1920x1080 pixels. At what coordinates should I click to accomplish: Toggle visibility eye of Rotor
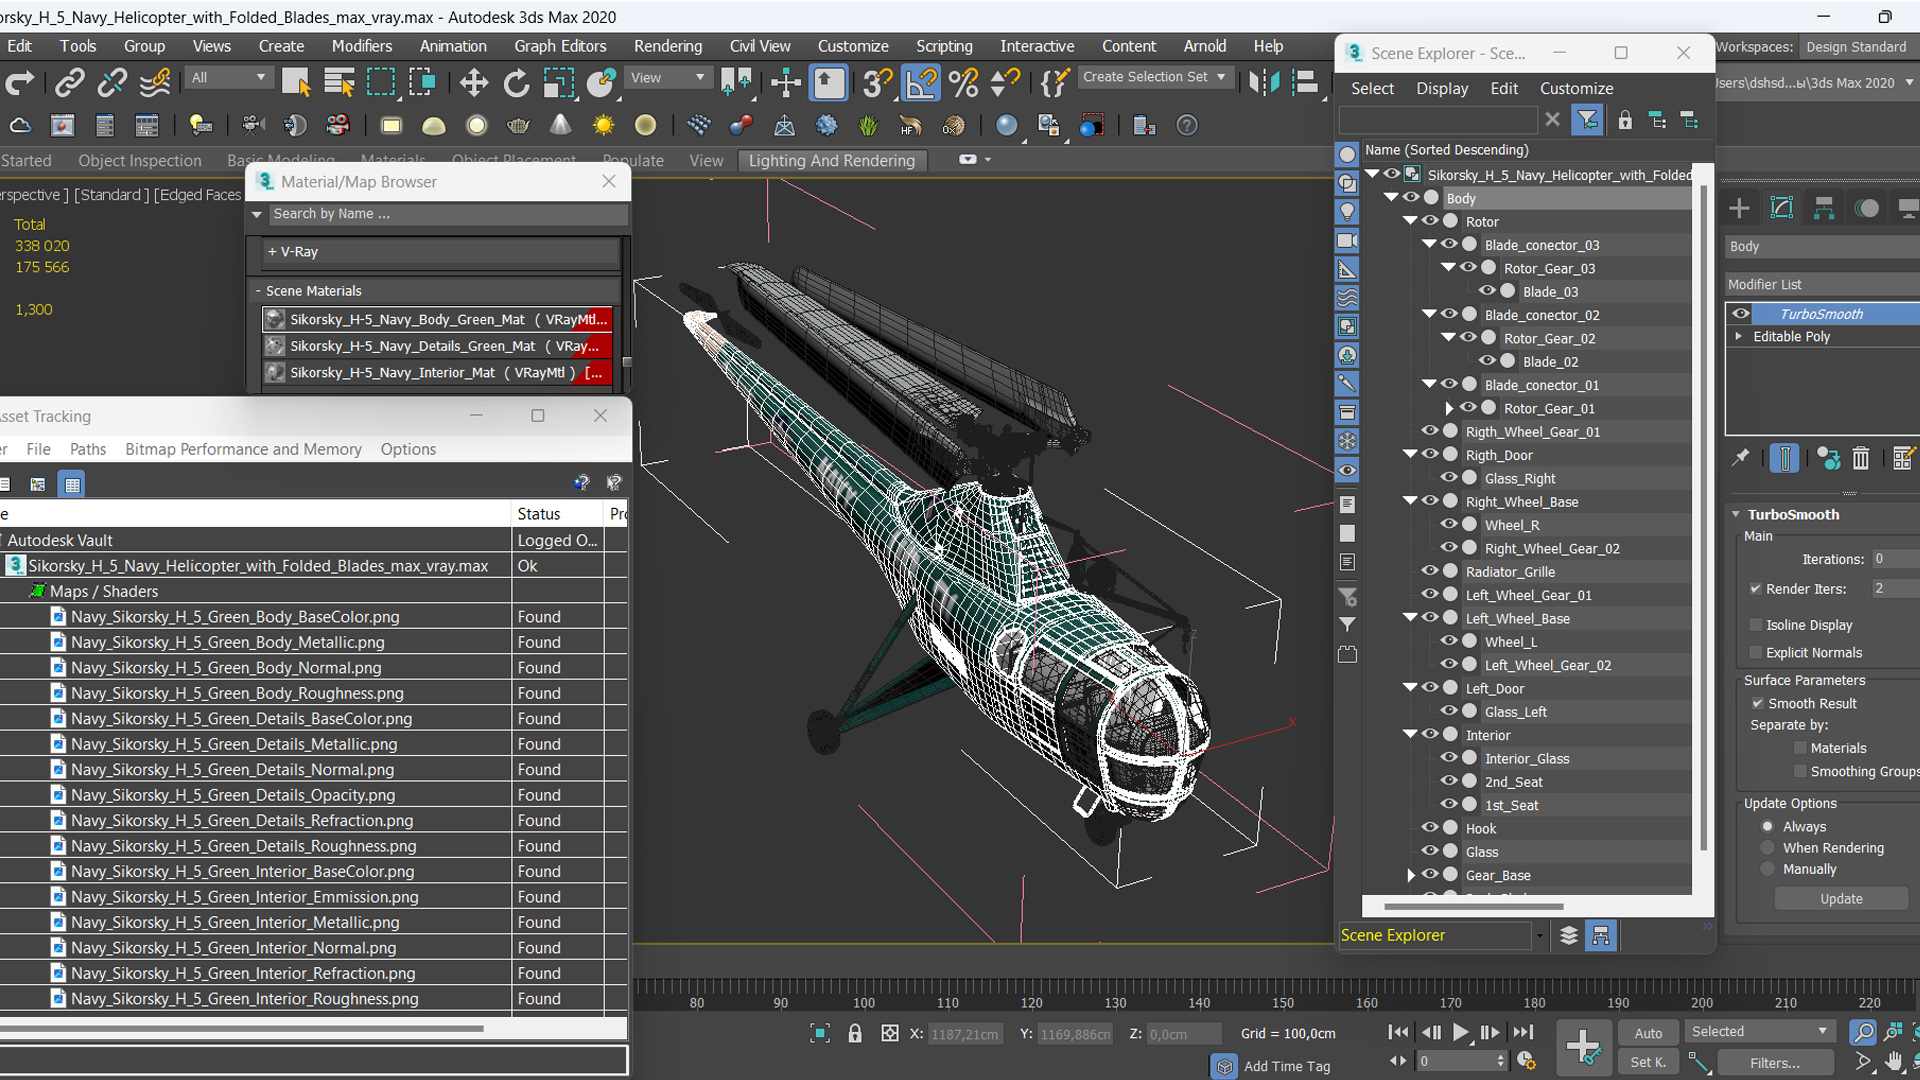[1430, 221]
